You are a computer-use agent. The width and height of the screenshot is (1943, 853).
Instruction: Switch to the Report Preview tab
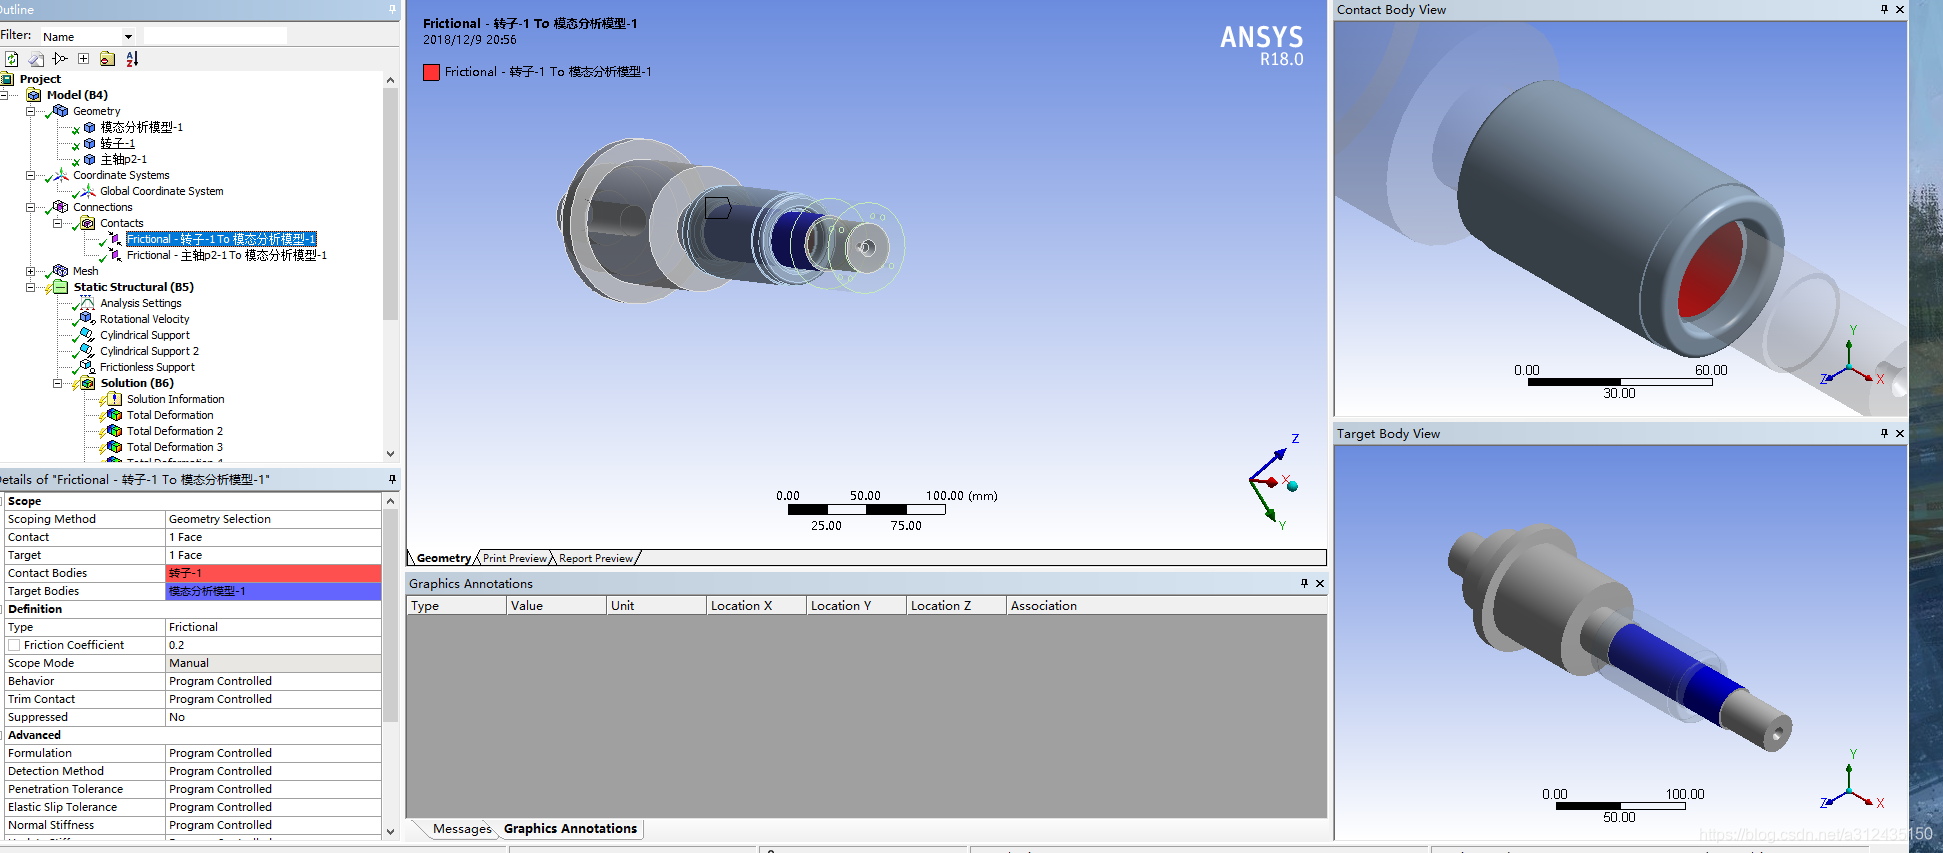pos(596,558)
